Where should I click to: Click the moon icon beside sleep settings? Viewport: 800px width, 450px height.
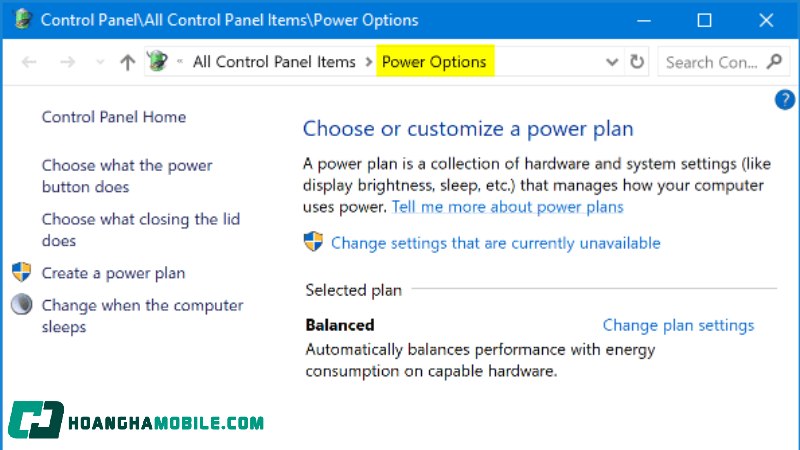click(x=21, y=305)
